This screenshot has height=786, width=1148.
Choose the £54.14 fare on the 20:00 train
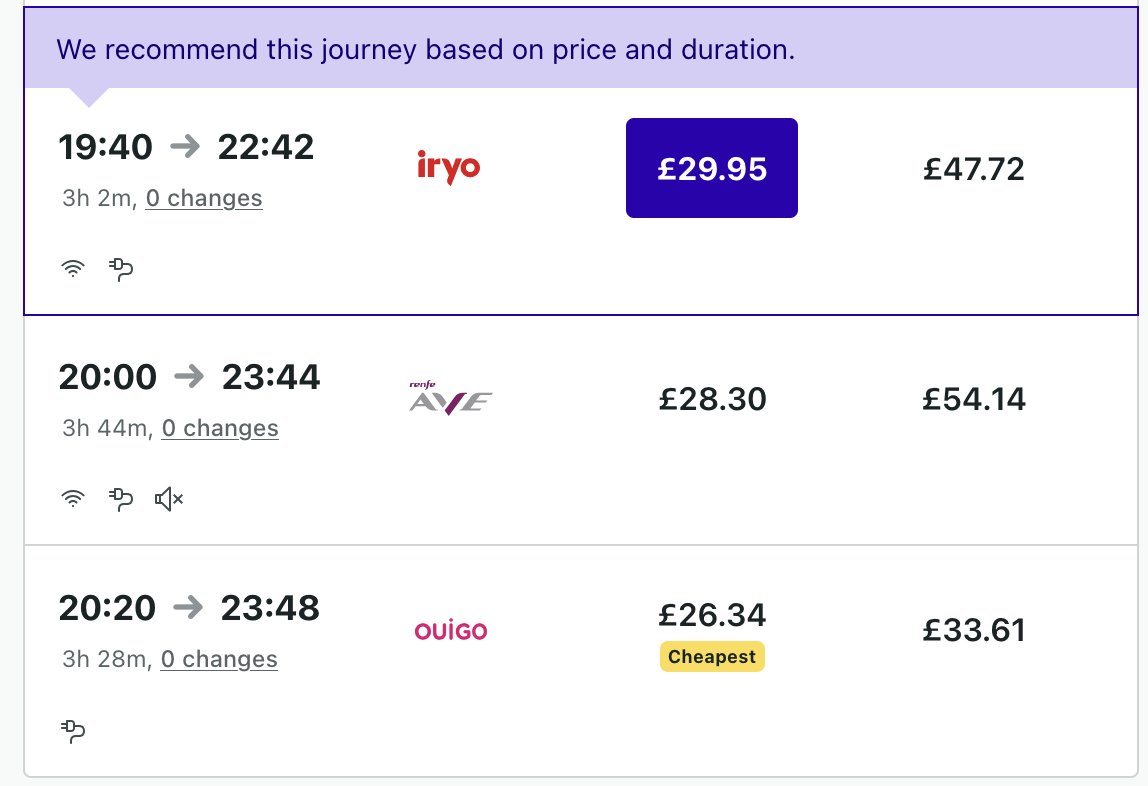coord(974,399)
